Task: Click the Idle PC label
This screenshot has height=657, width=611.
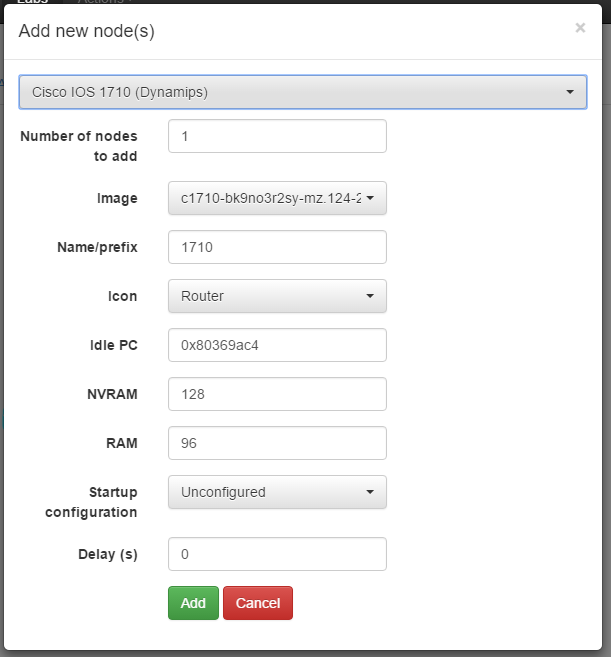Action: tap(114, 345)
